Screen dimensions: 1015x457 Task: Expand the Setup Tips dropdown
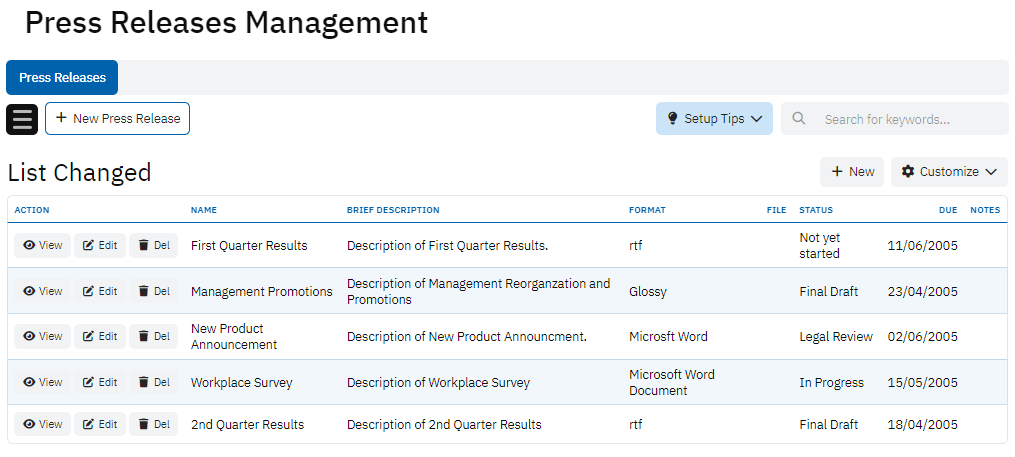714,119
